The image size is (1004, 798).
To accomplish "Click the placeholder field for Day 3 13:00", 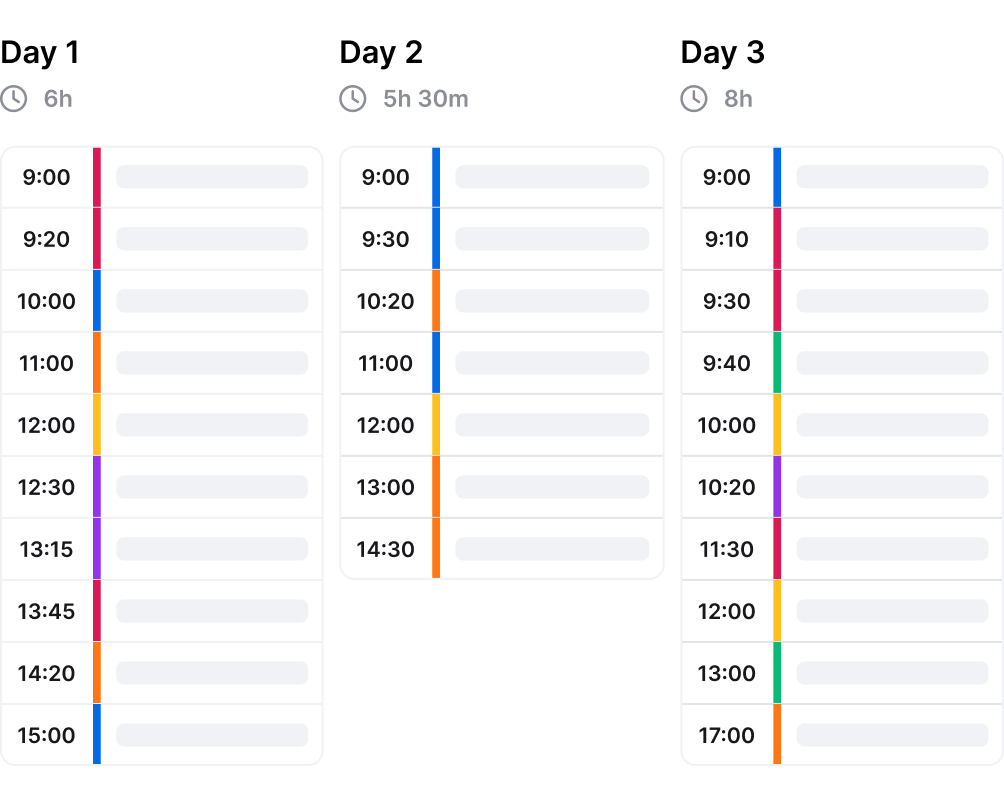I will 892,673.
